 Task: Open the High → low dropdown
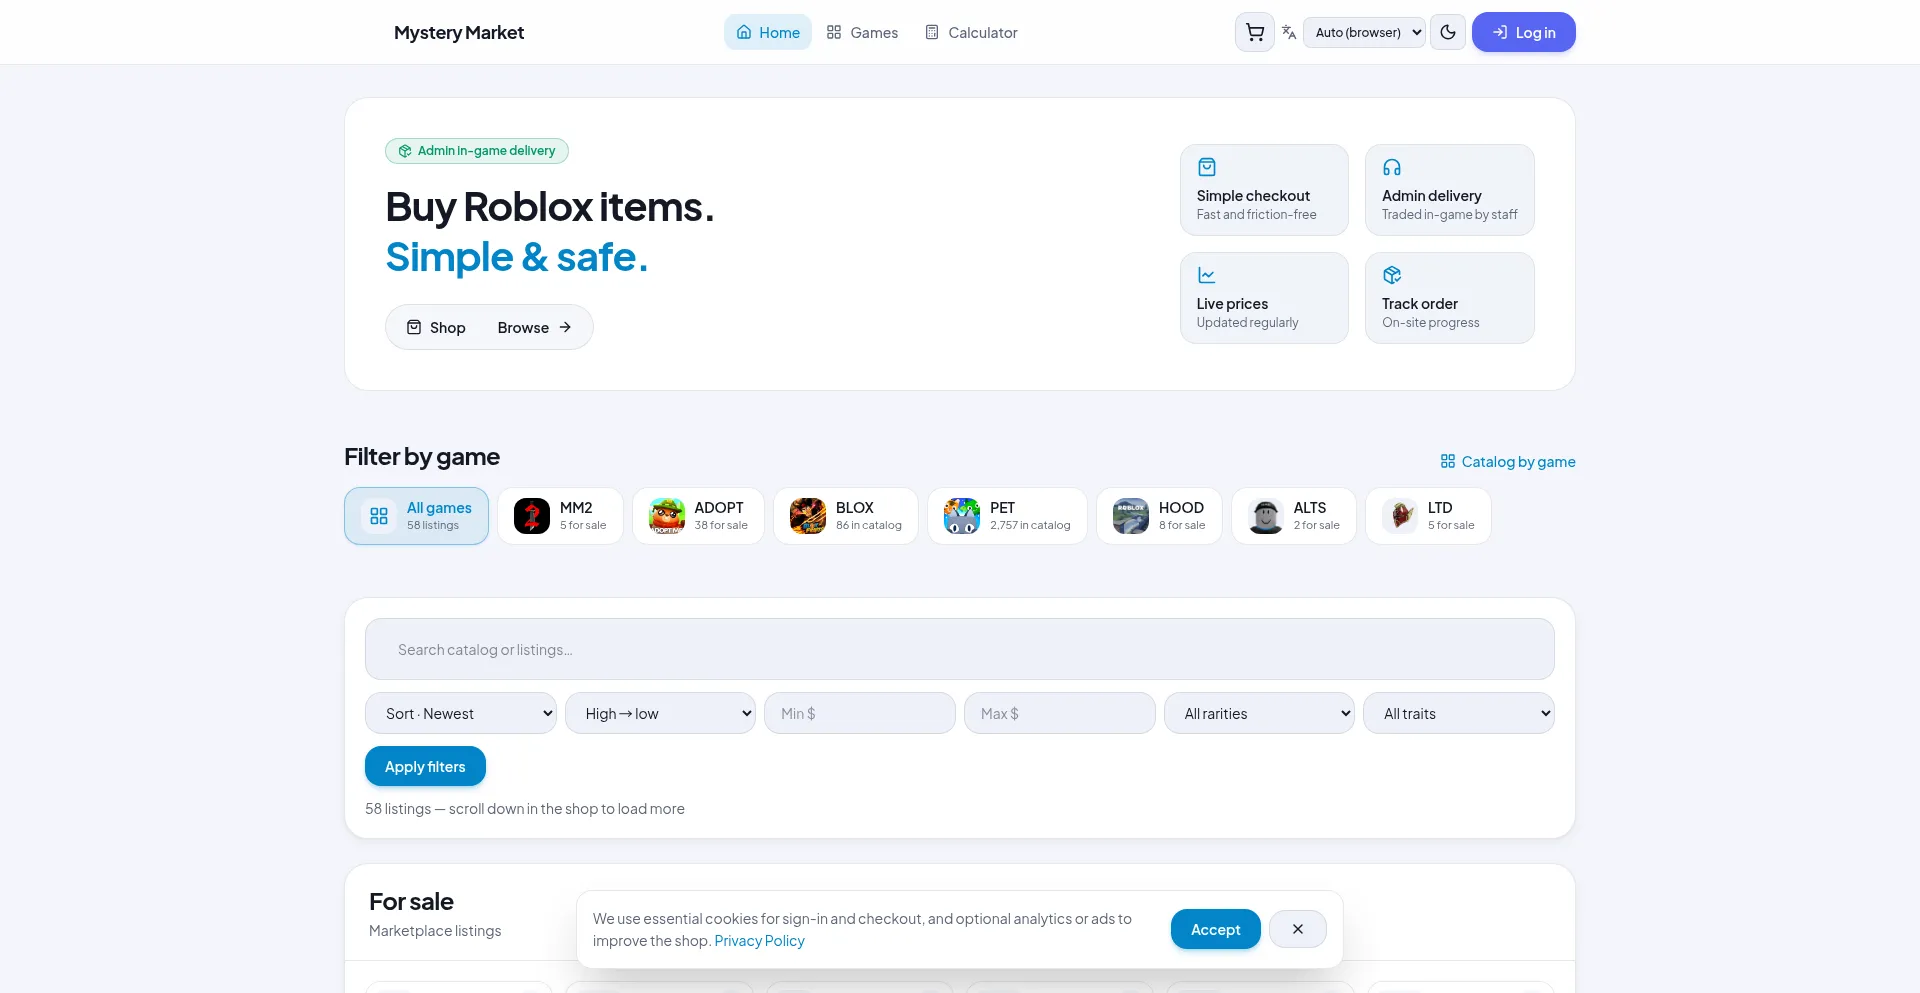tap(660, 713)
